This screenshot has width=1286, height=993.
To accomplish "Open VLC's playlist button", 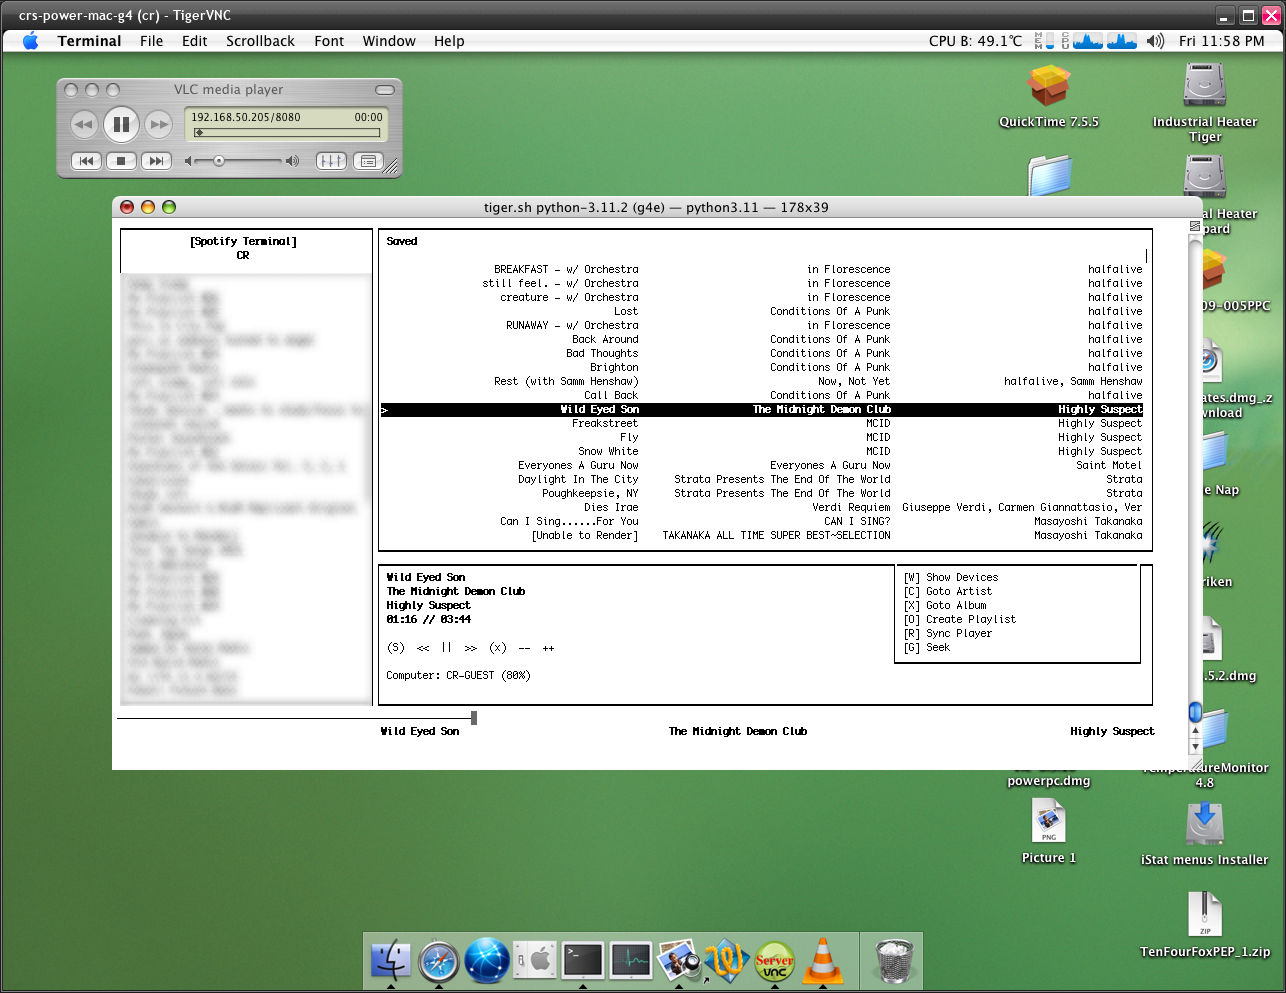I will 368,161.
